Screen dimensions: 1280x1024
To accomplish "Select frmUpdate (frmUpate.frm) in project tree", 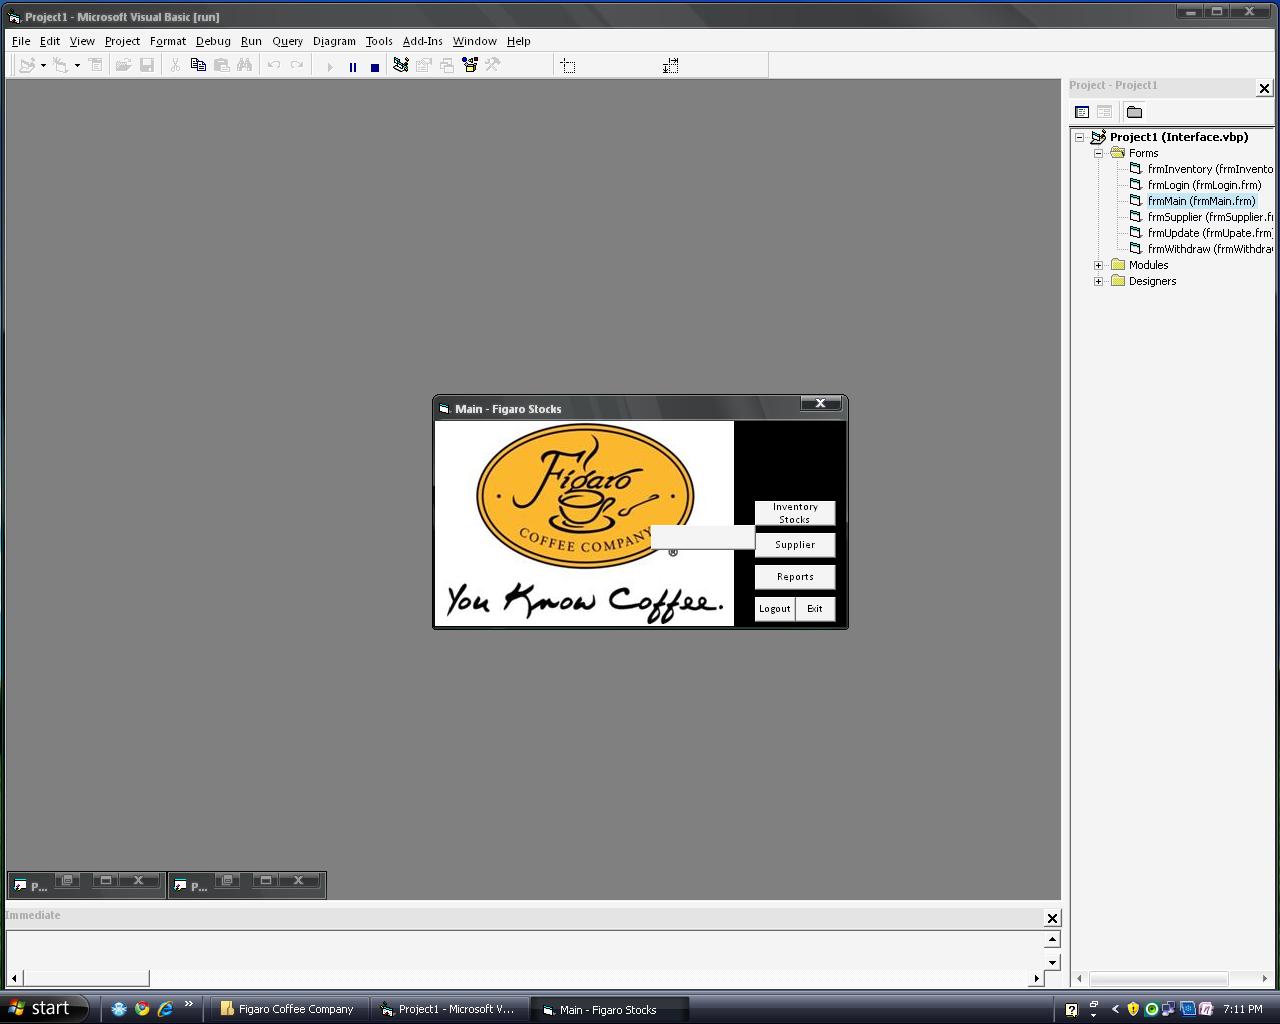I will (1209, 233).
